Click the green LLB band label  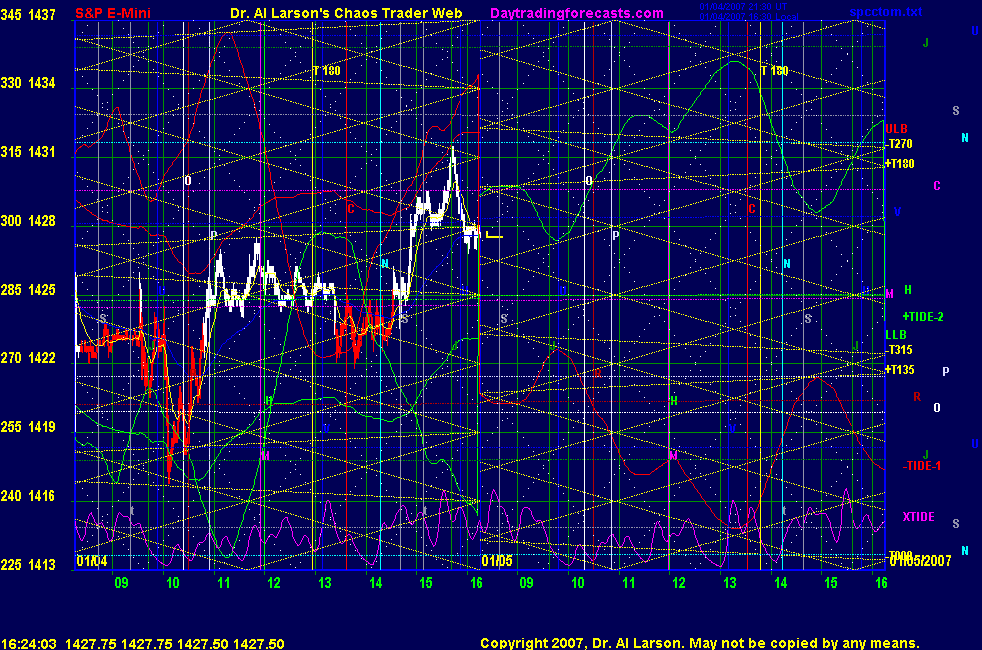pos(896,335)
